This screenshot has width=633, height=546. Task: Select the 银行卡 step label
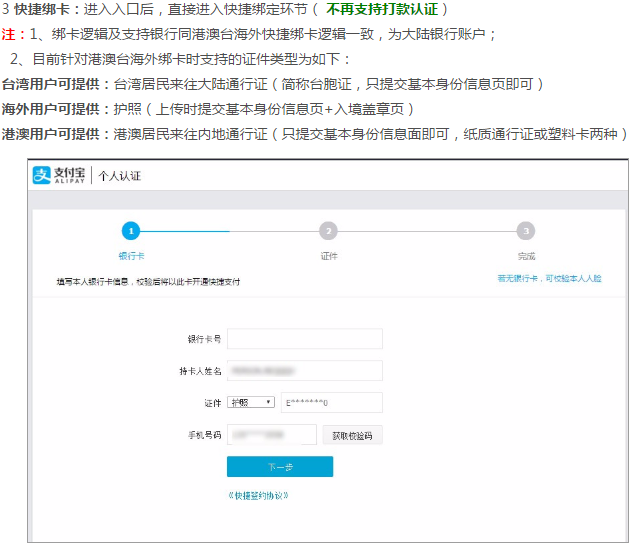(130, 256)
